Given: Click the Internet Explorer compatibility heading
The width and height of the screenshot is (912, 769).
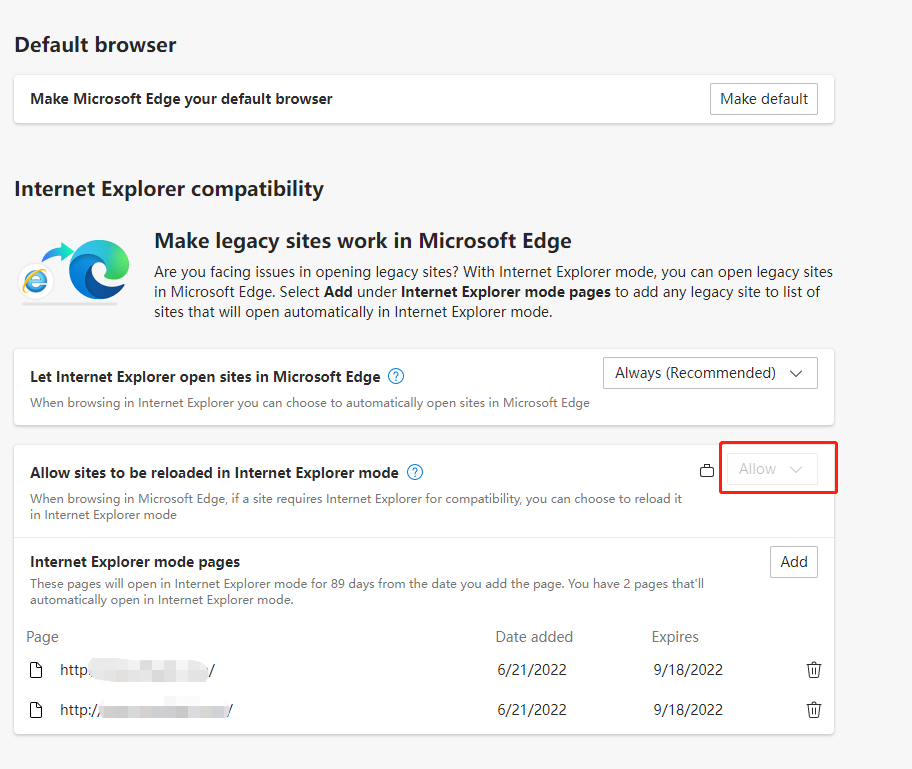Looking at the screenshot, I should [x=169, y=189].
